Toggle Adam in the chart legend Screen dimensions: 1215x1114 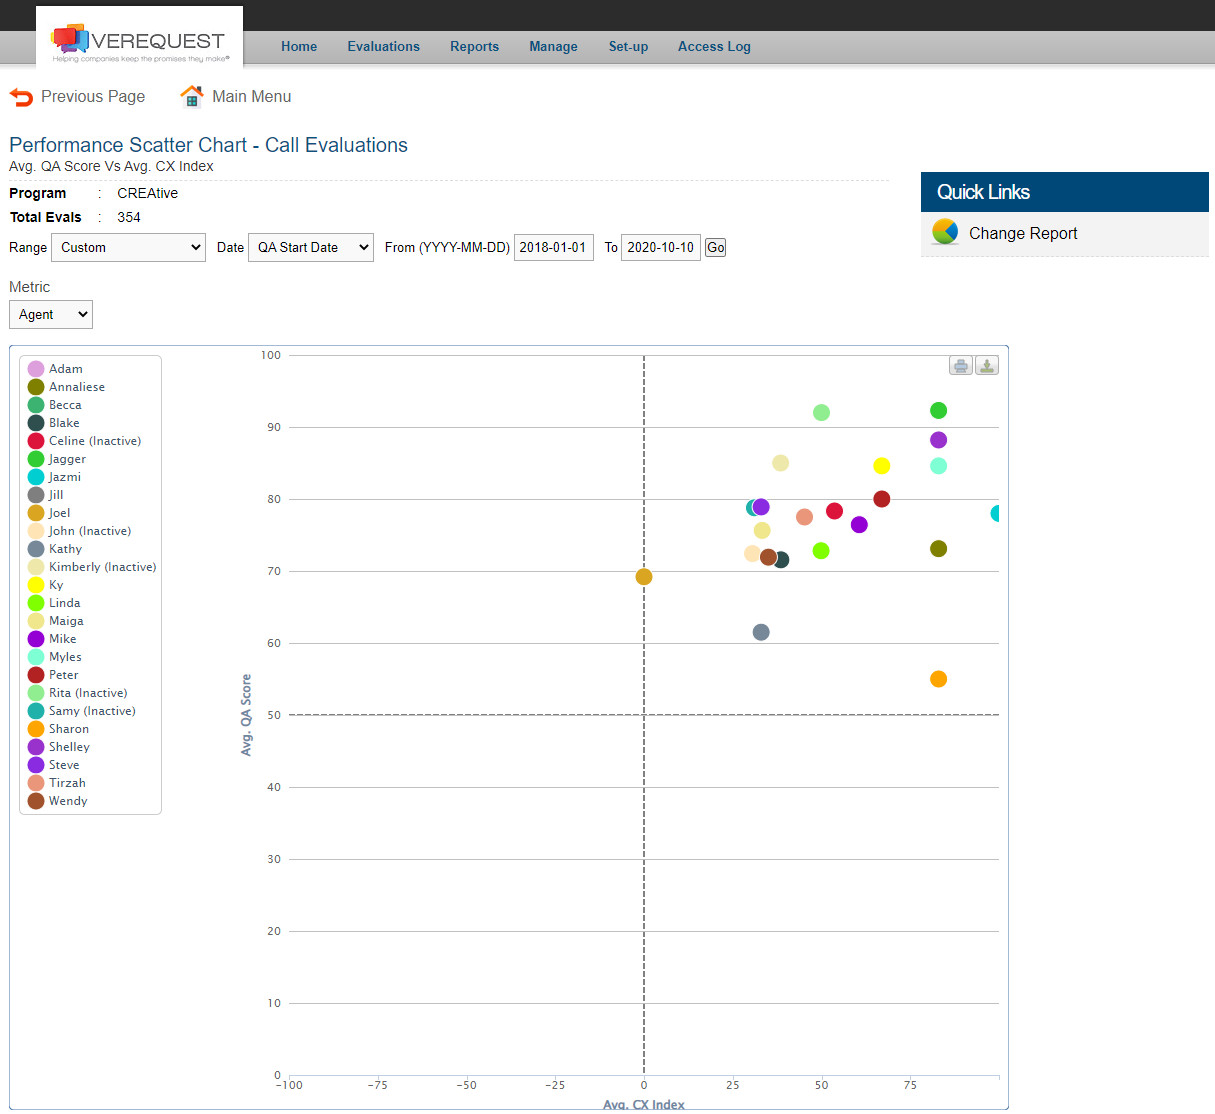[x=57, y=368]
